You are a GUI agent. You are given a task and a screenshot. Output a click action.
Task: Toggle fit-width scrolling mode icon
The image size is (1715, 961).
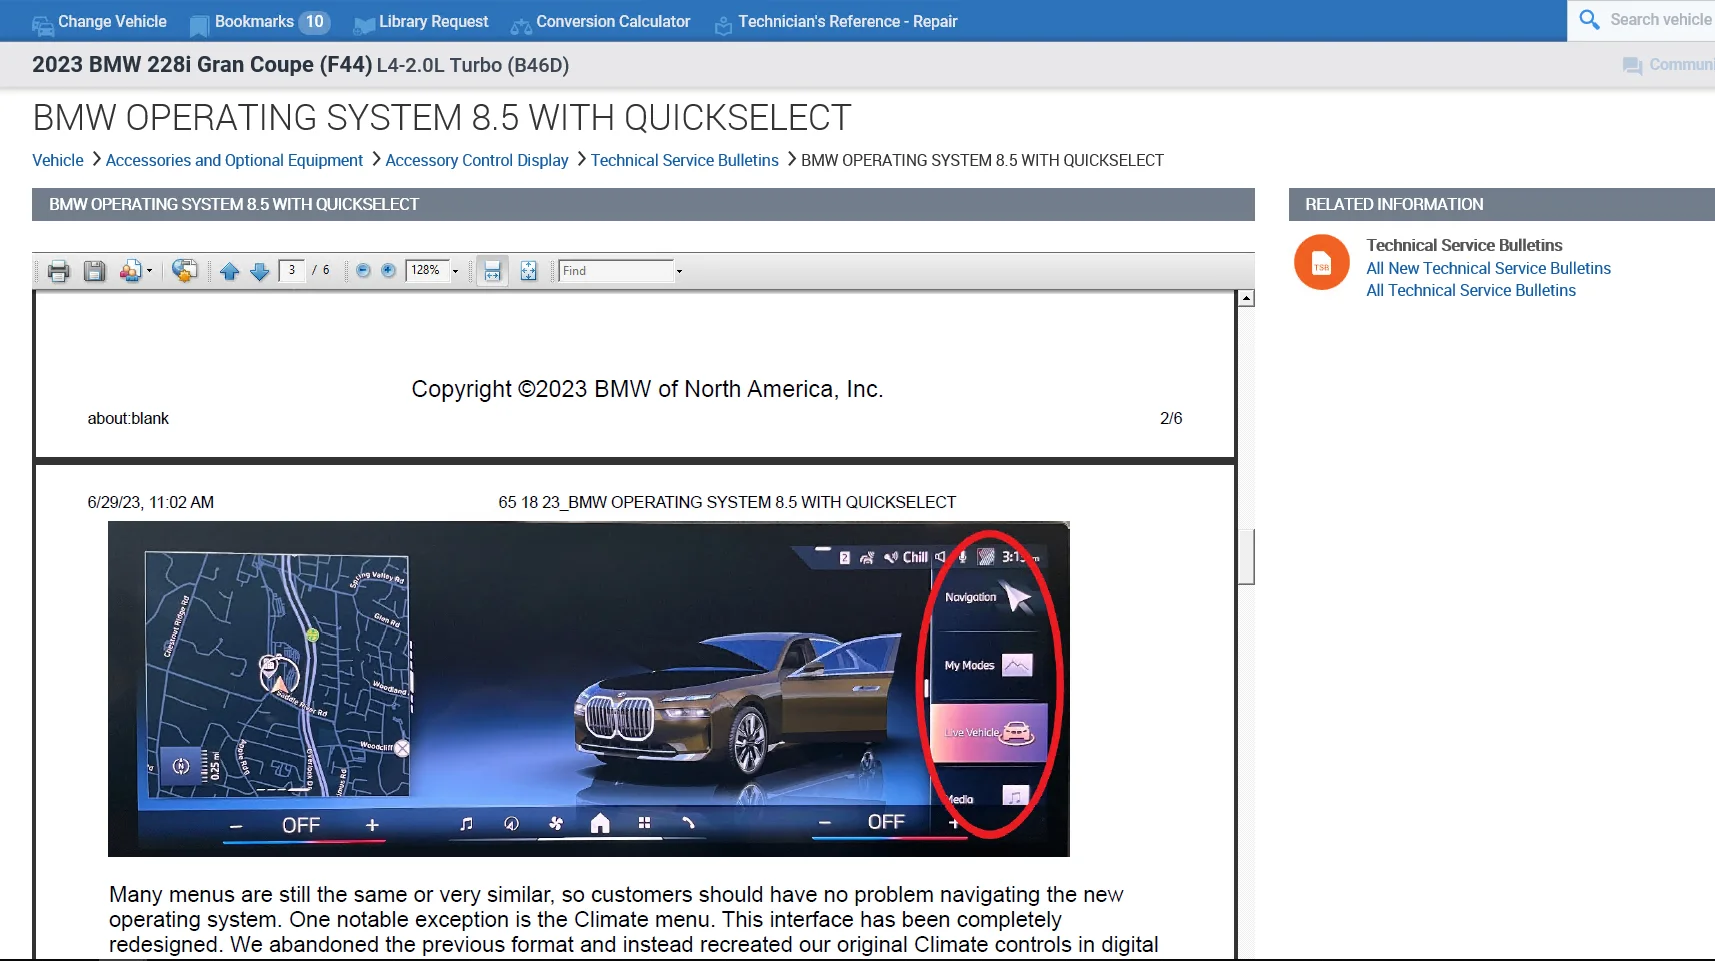pyautogui.click(x=492, y=271)
